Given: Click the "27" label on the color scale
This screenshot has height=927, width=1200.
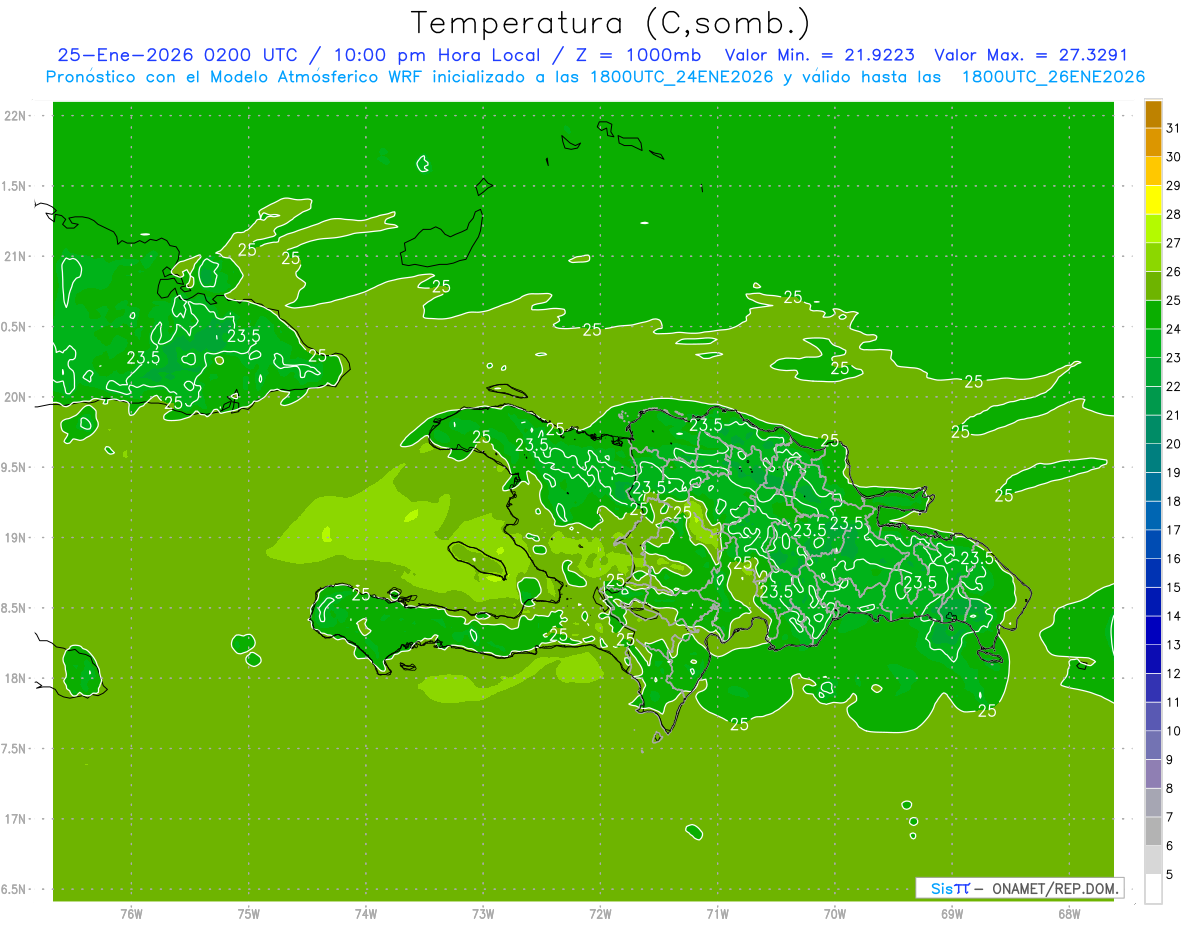Looking at the screenshot, I should (1173, 243).
